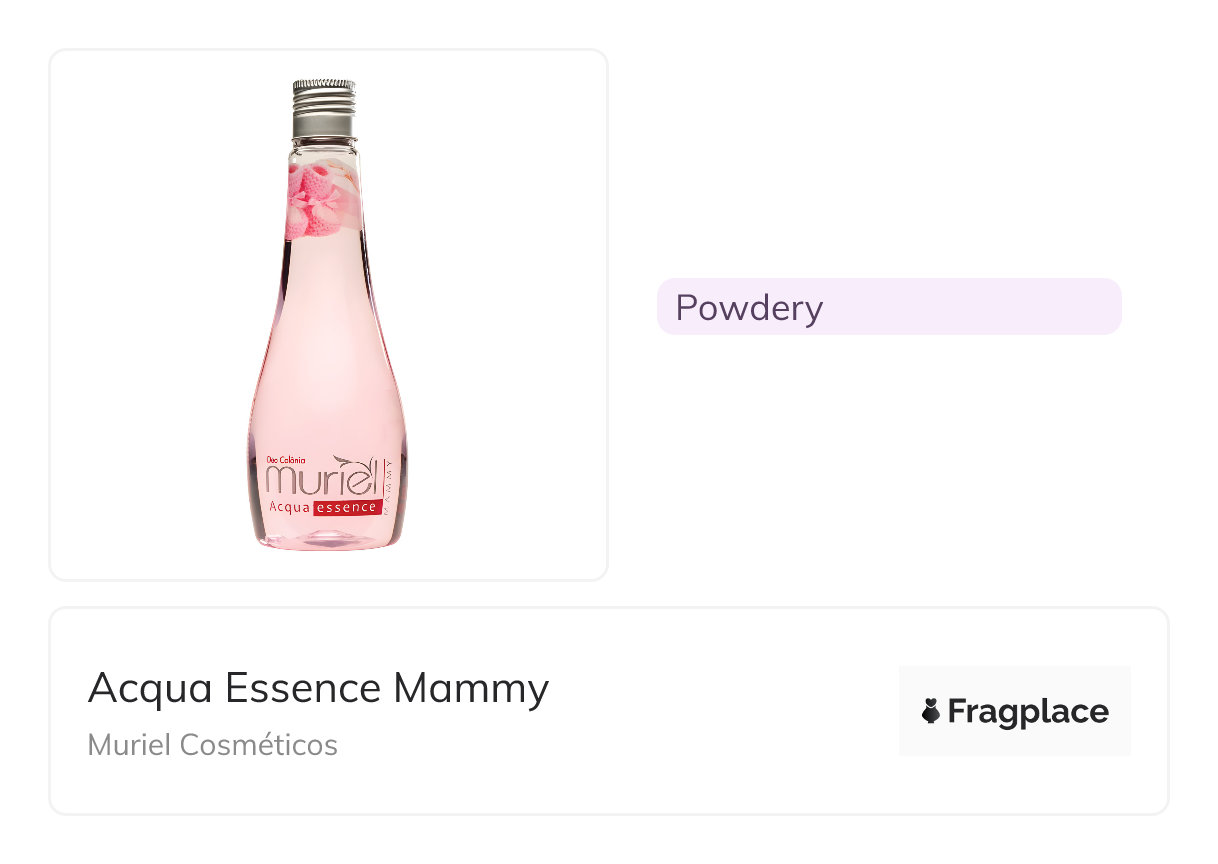Click the silver screw cap of the bottle

tap(324, 108)
